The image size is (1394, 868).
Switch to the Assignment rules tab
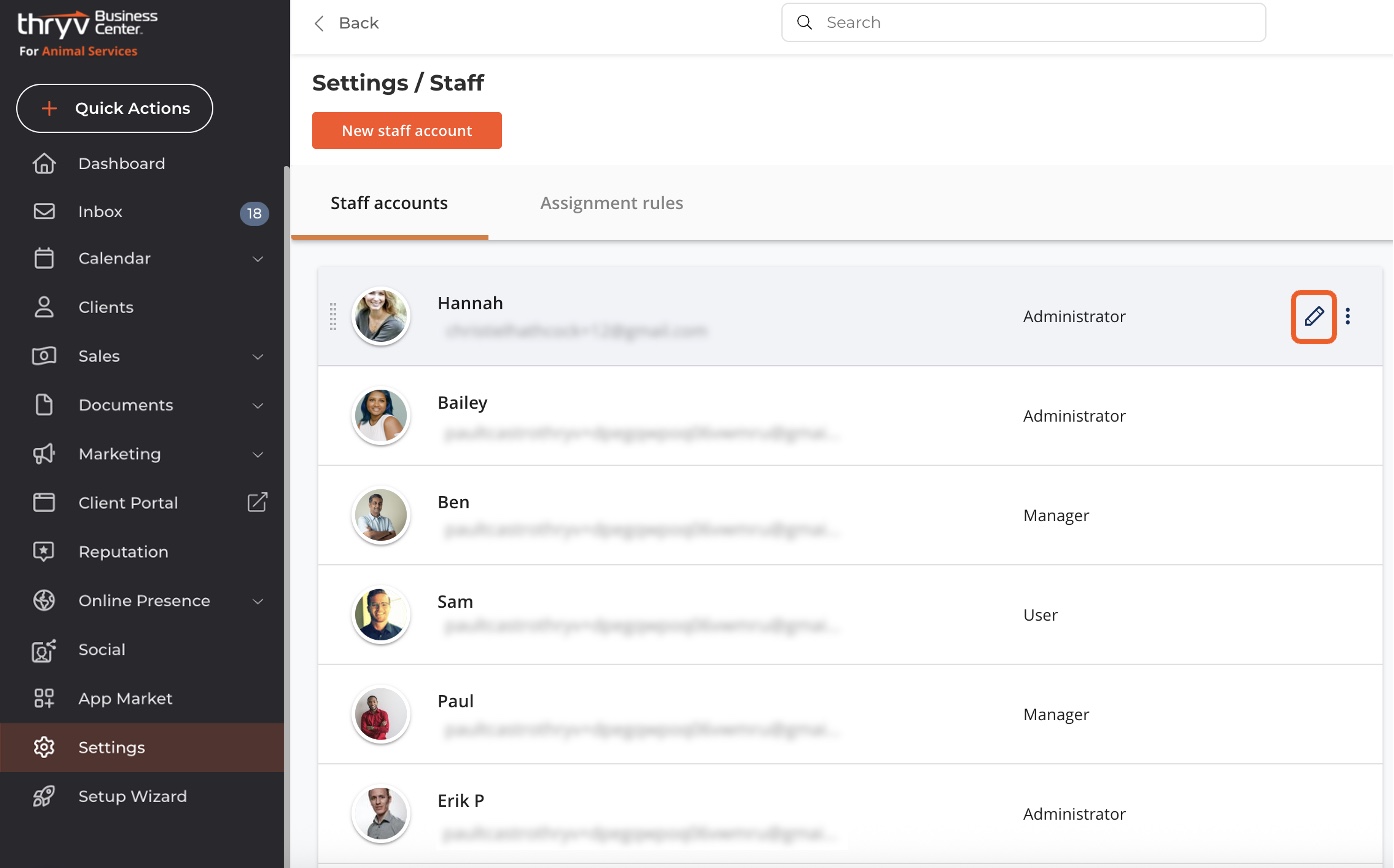(x=611, y=203)
